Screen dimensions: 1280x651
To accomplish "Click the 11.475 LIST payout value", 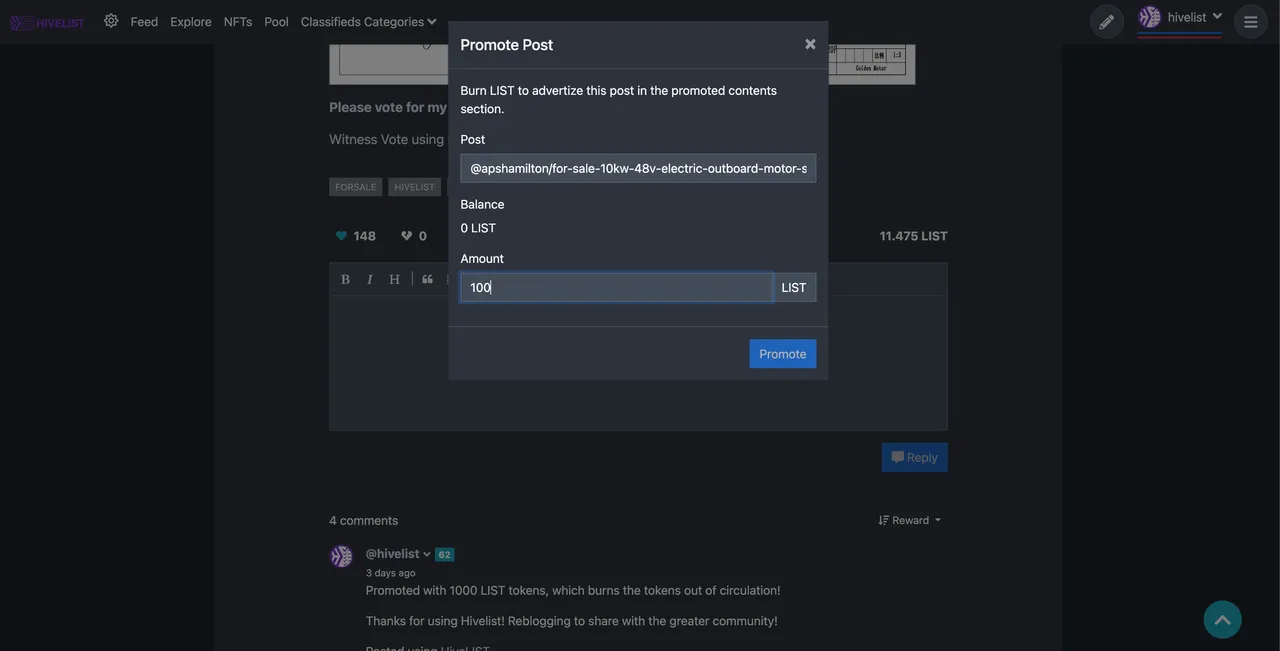I will tap(914, 236).
